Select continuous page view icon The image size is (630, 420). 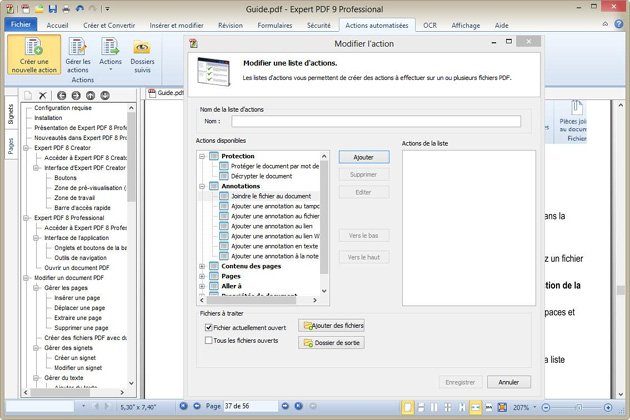click(421, 408)
